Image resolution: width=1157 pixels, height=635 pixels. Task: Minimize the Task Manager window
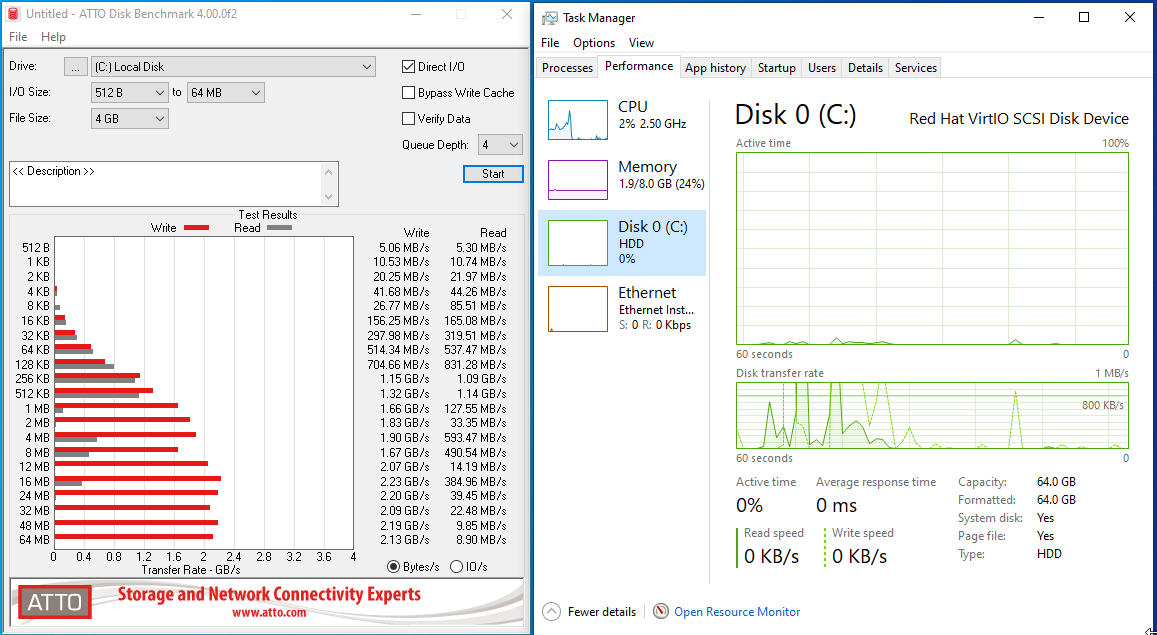[x=1039, y=18]
